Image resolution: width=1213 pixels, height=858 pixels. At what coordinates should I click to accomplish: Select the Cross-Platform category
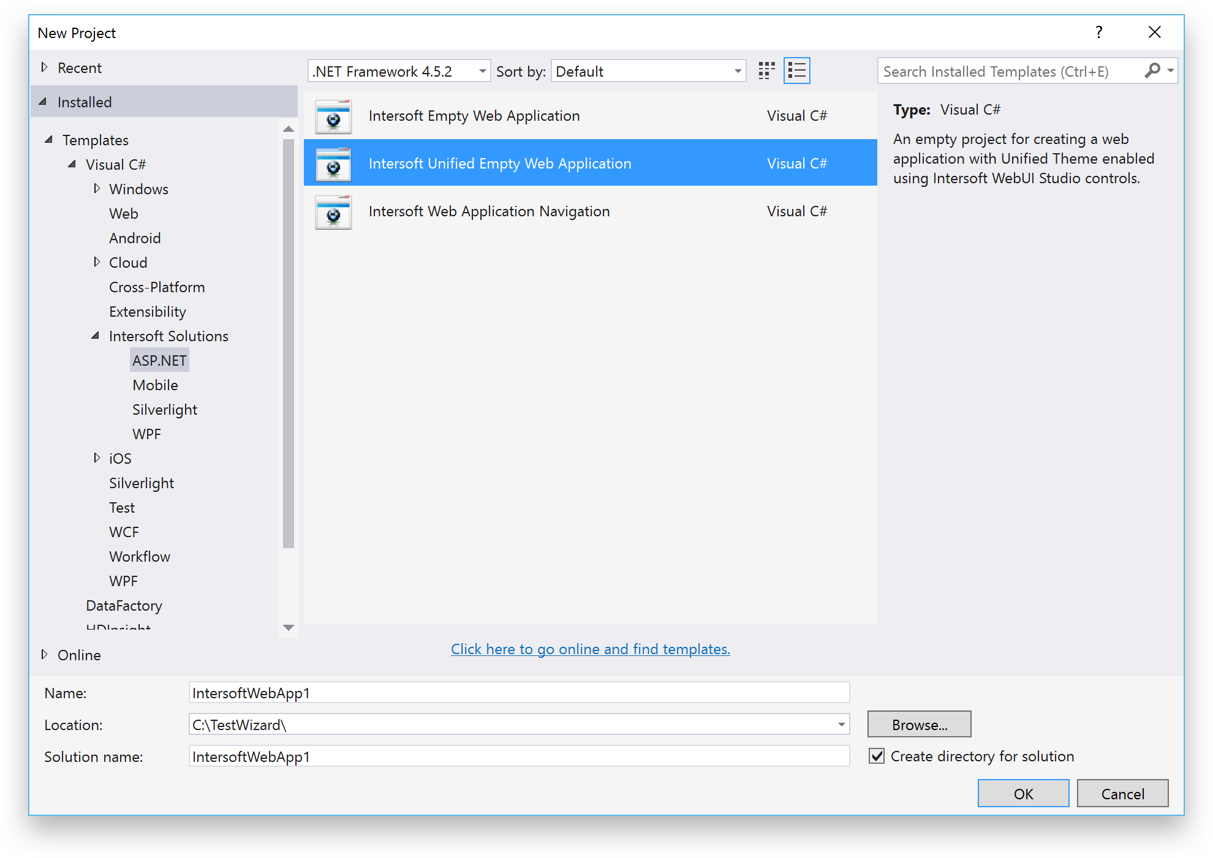click(157, 287)
